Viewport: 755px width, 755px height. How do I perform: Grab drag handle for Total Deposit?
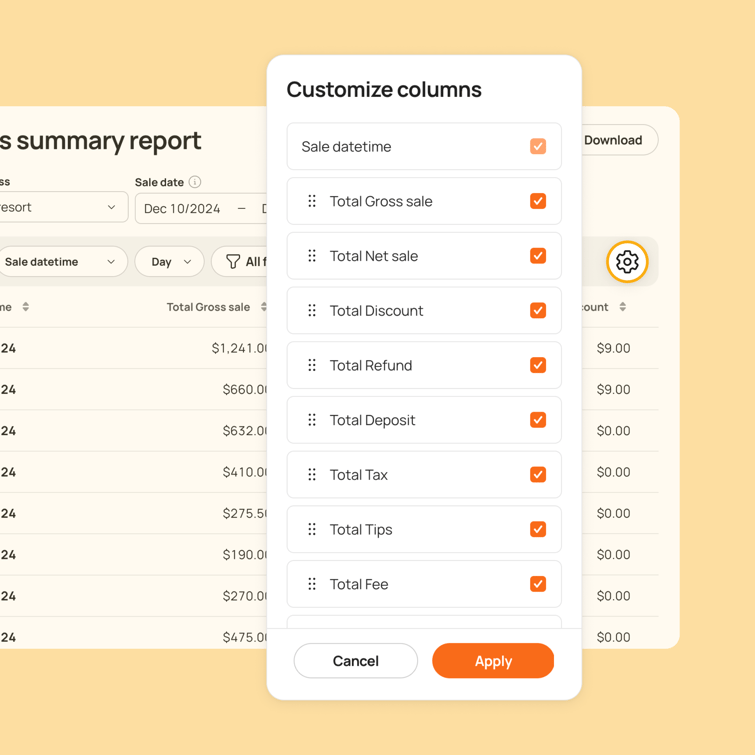(x=312, y=420)
